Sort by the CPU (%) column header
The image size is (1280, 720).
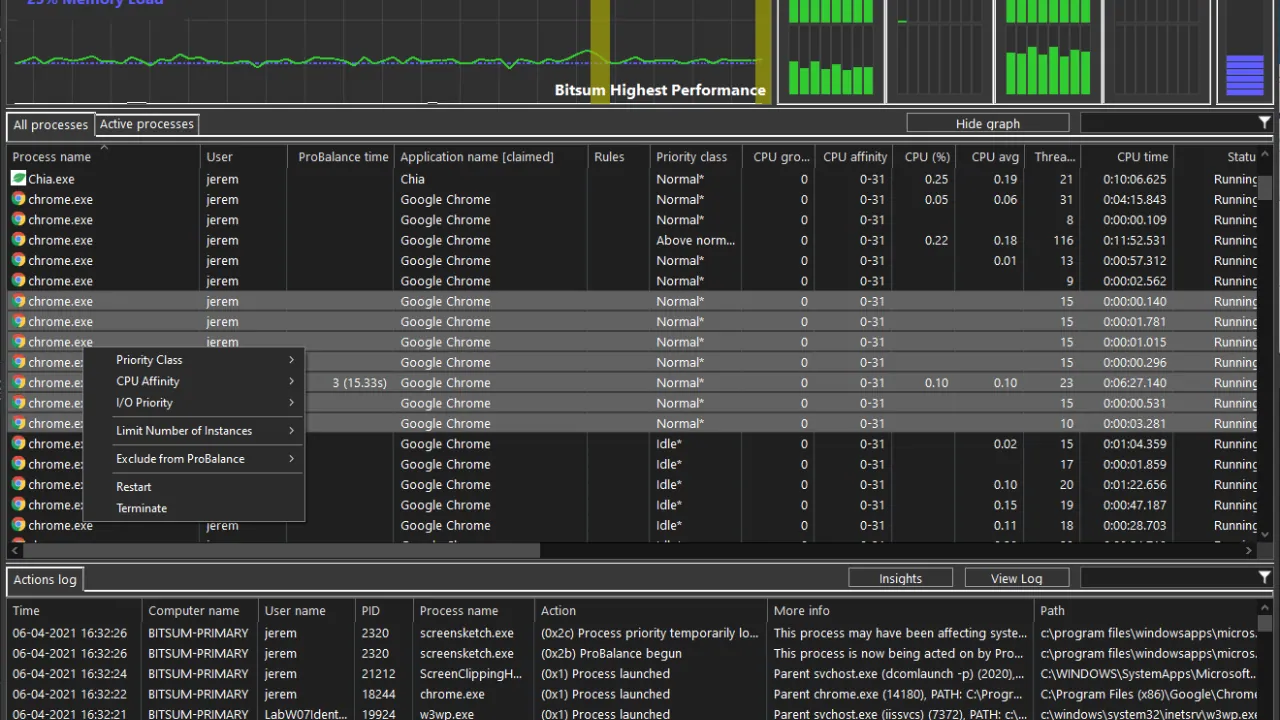coord(925,157)
